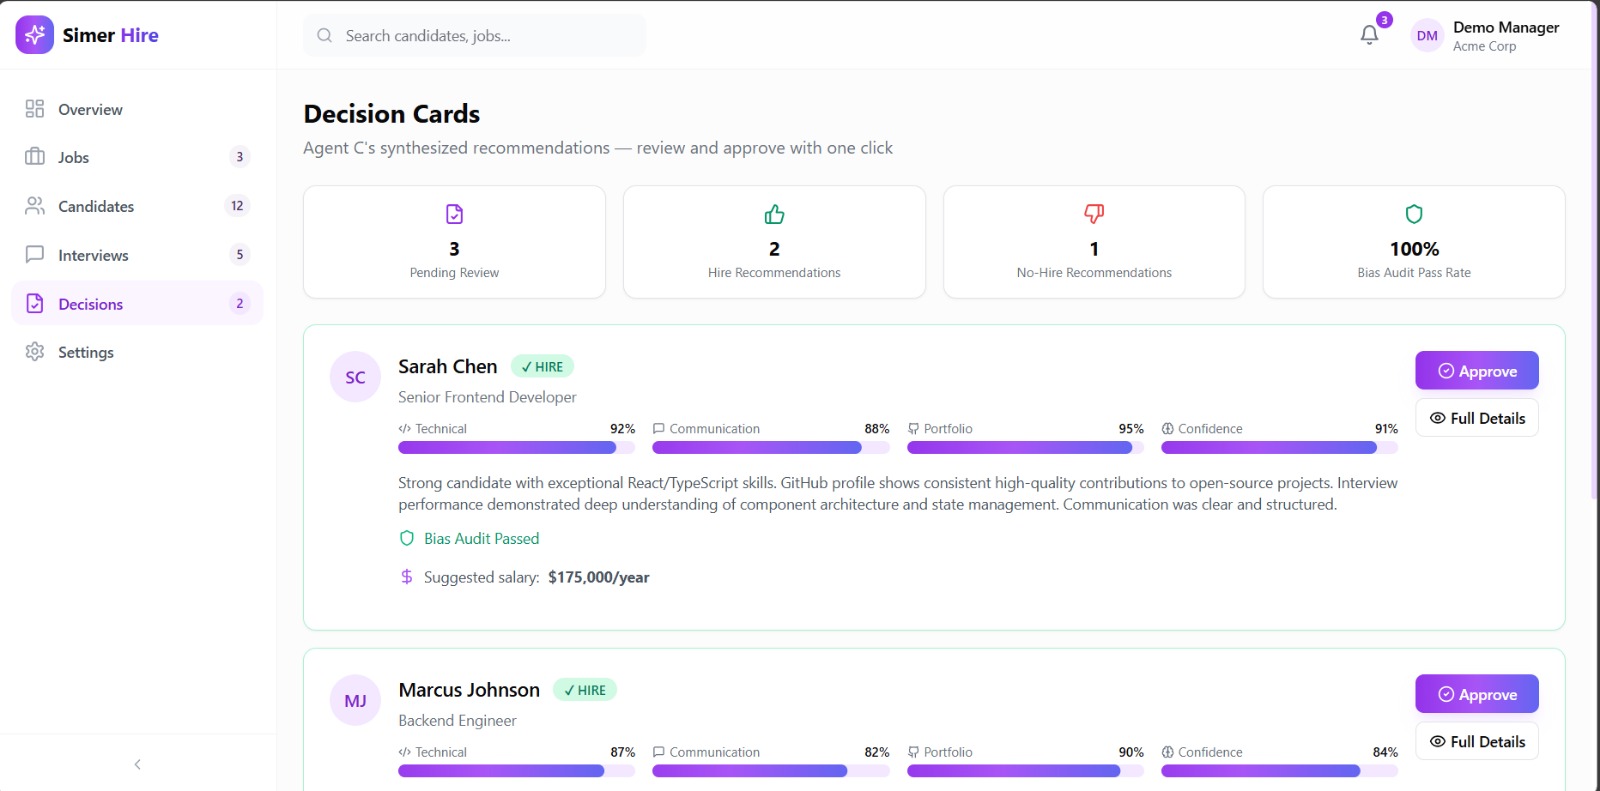Click the thumbs-up Hire Recommendations icon

coord(774,214)
